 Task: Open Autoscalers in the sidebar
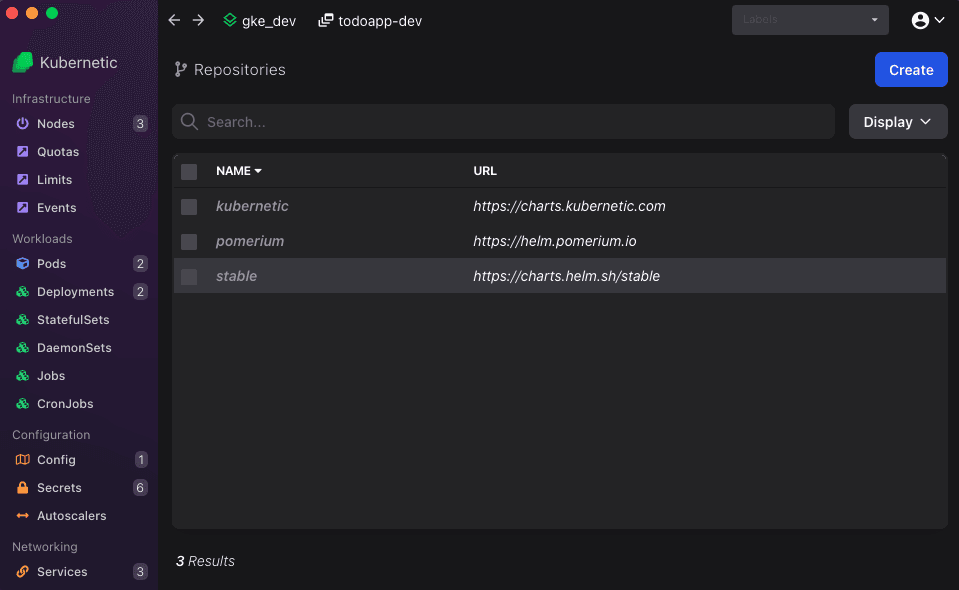(72, 516)
